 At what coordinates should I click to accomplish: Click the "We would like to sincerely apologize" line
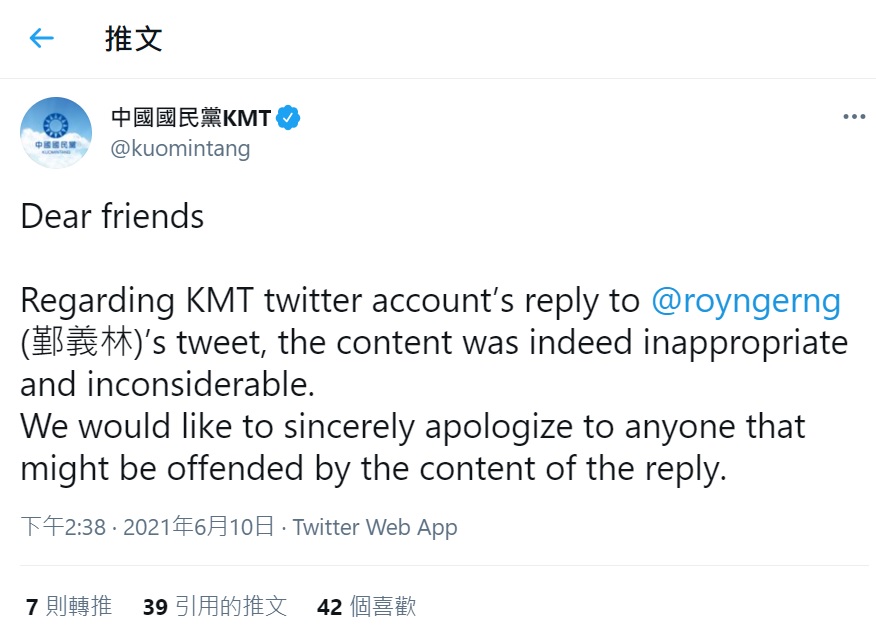(x=413, y=427)
